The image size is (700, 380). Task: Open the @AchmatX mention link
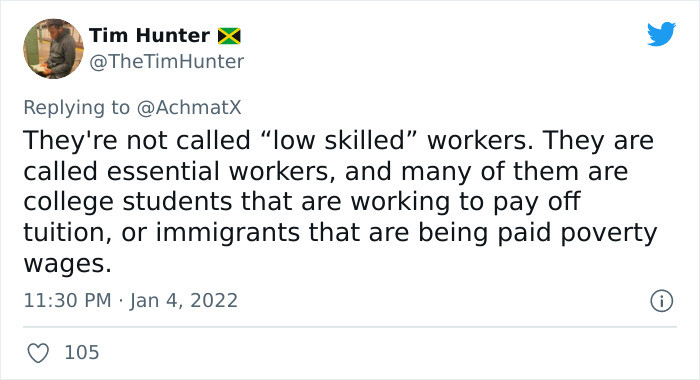pyautogui.click(x=189, y=108)
